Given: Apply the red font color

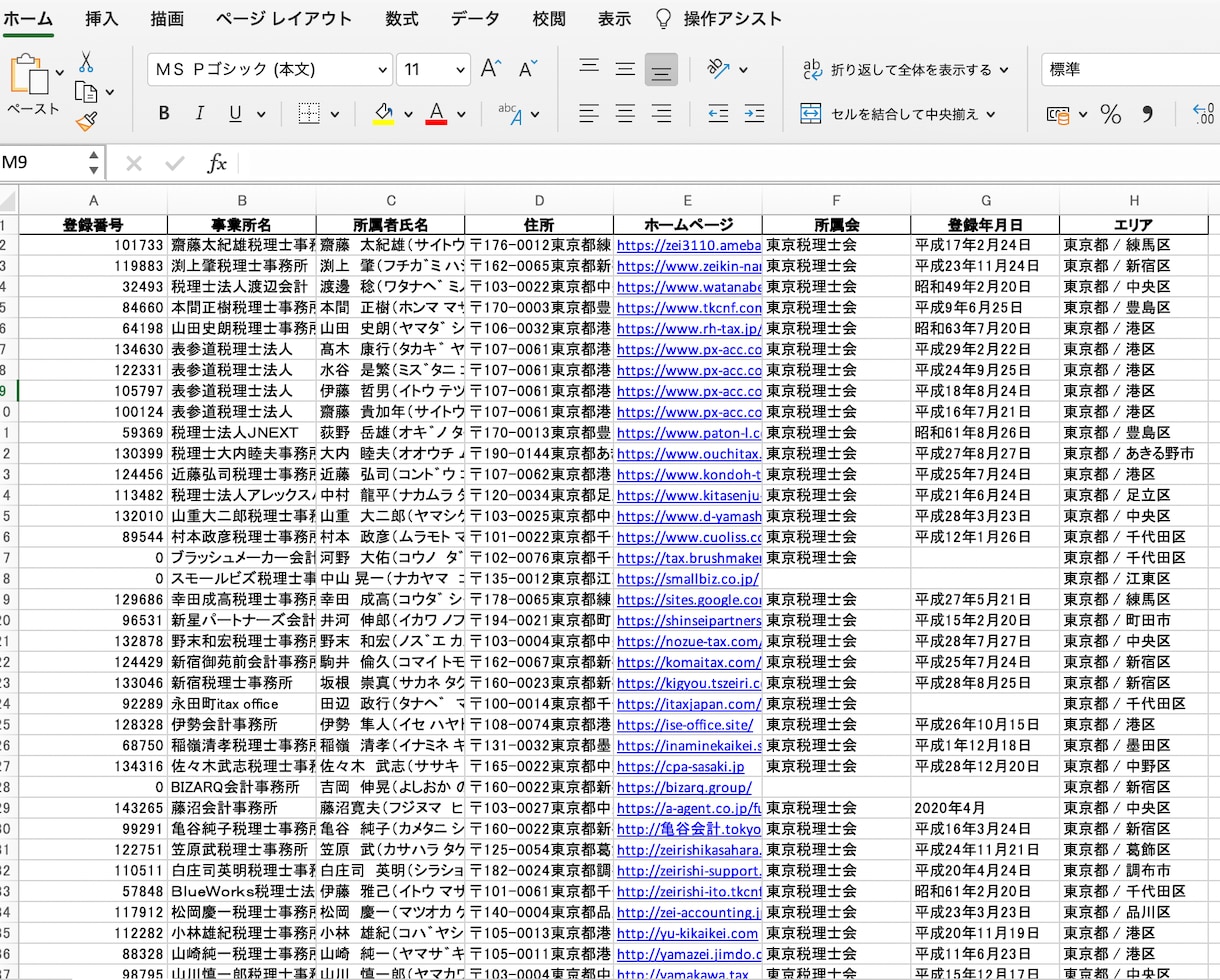Looking at the screenshot, I should tap(436, 114).
